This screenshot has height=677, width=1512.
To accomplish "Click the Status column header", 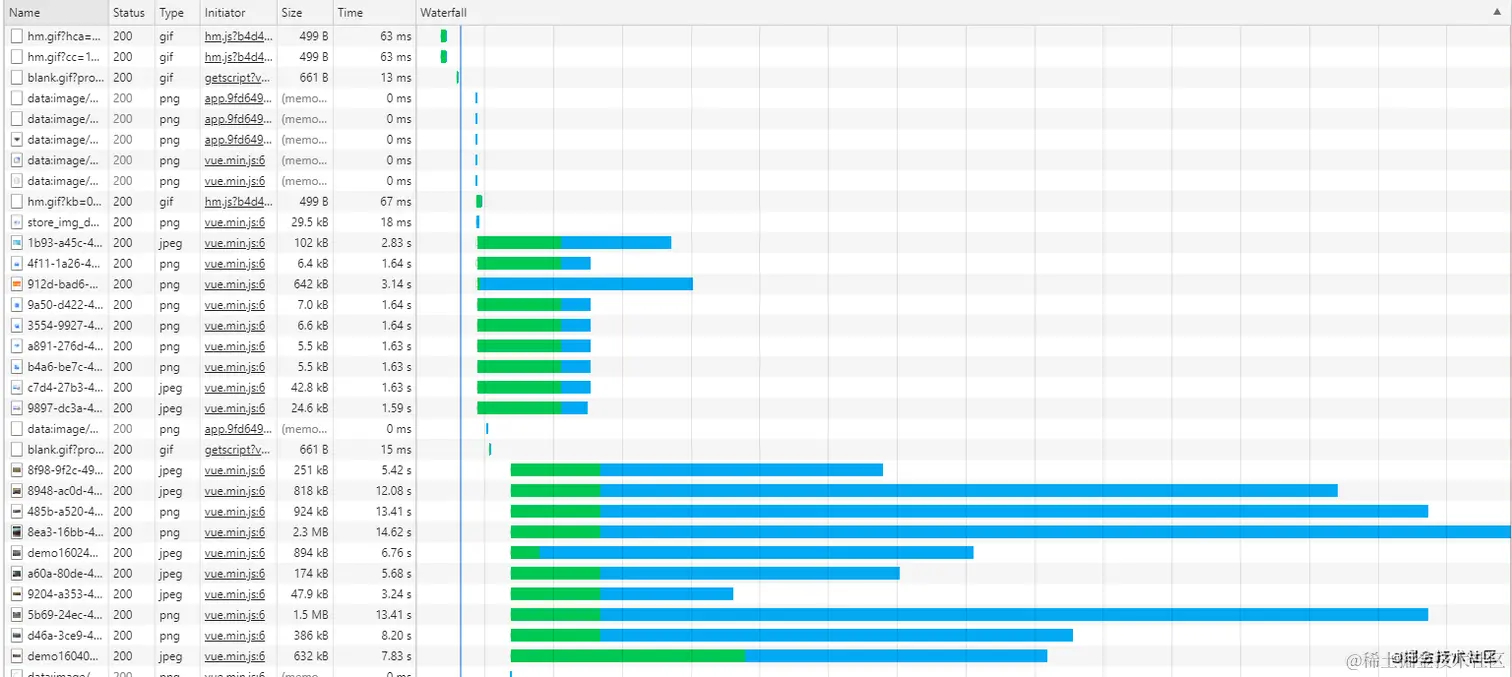I will (130, 12).
